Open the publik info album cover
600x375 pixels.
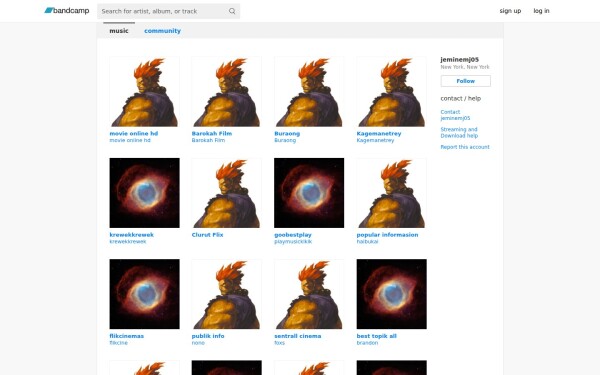click(x=227, y=294)
